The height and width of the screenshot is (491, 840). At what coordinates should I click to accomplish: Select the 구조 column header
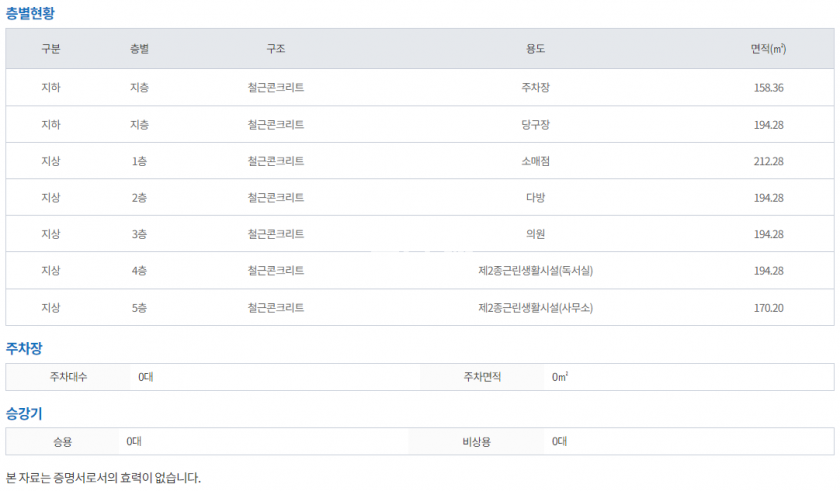pos(276,49)
